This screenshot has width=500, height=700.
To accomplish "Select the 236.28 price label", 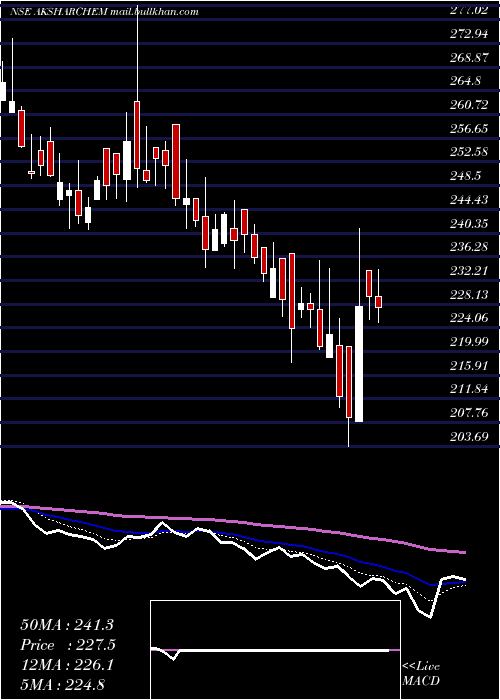I will coord(469,246).
